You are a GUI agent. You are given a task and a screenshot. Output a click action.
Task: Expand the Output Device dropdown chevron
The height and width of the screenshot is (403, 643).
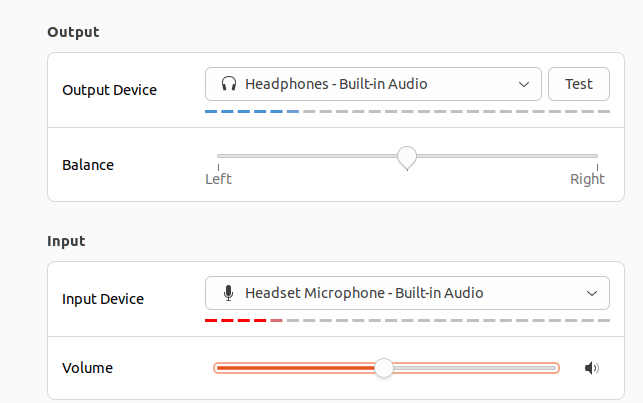tap(524, 84)
